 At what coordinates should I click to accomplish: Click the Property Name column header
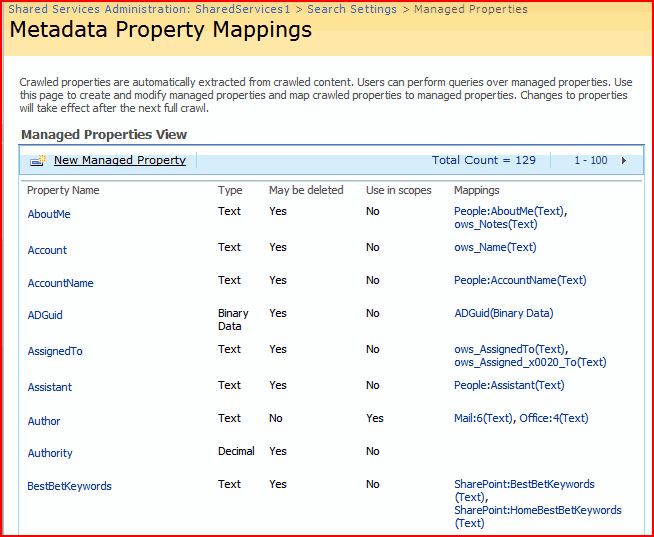[x=63, y=190]
